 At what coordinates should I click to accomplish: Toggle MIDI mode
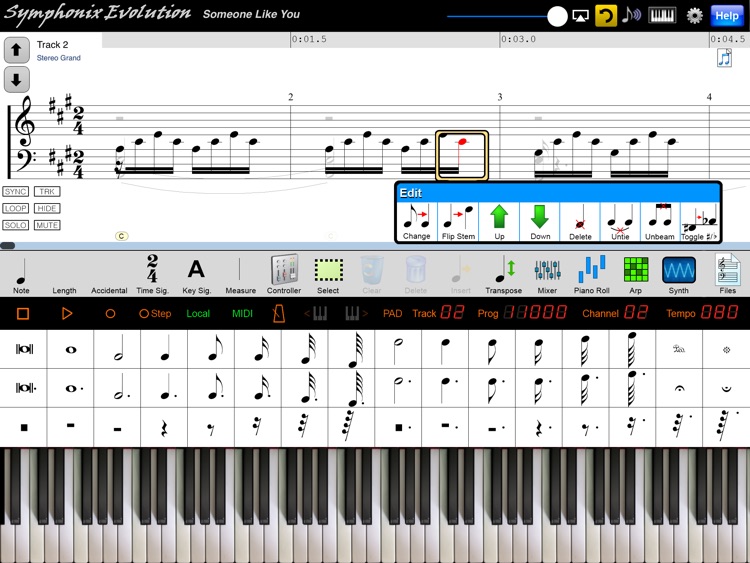tap(242, 314)
